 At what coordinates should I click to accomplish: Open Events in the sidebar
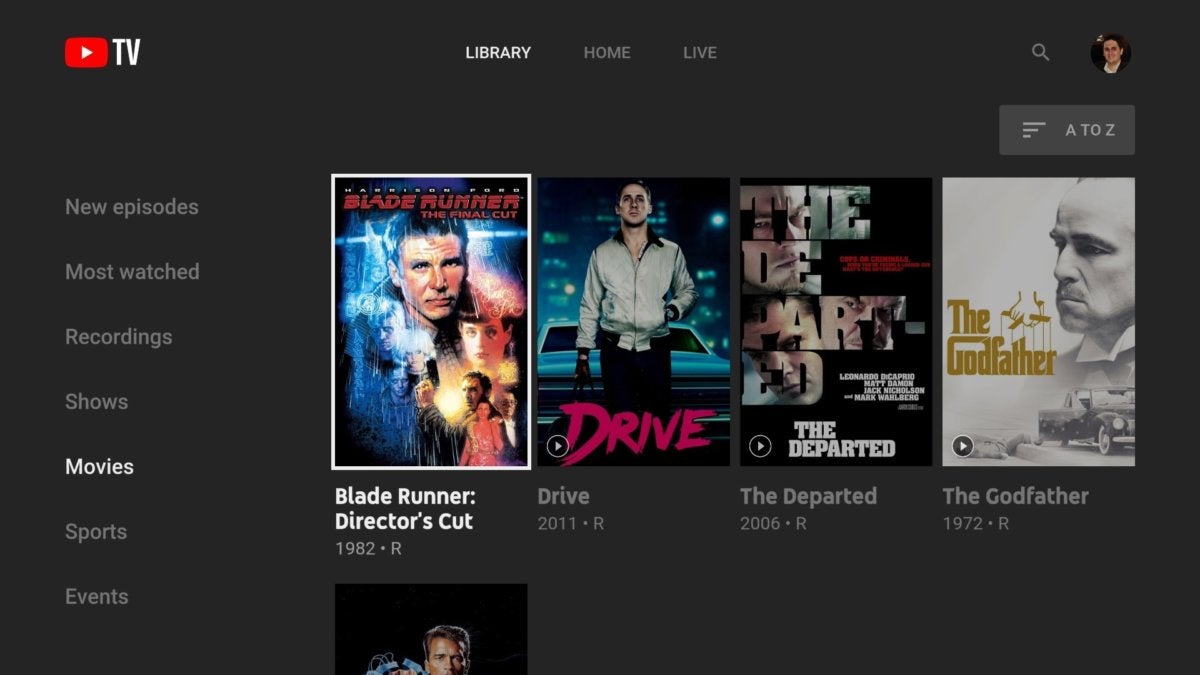tap(97, 597)
